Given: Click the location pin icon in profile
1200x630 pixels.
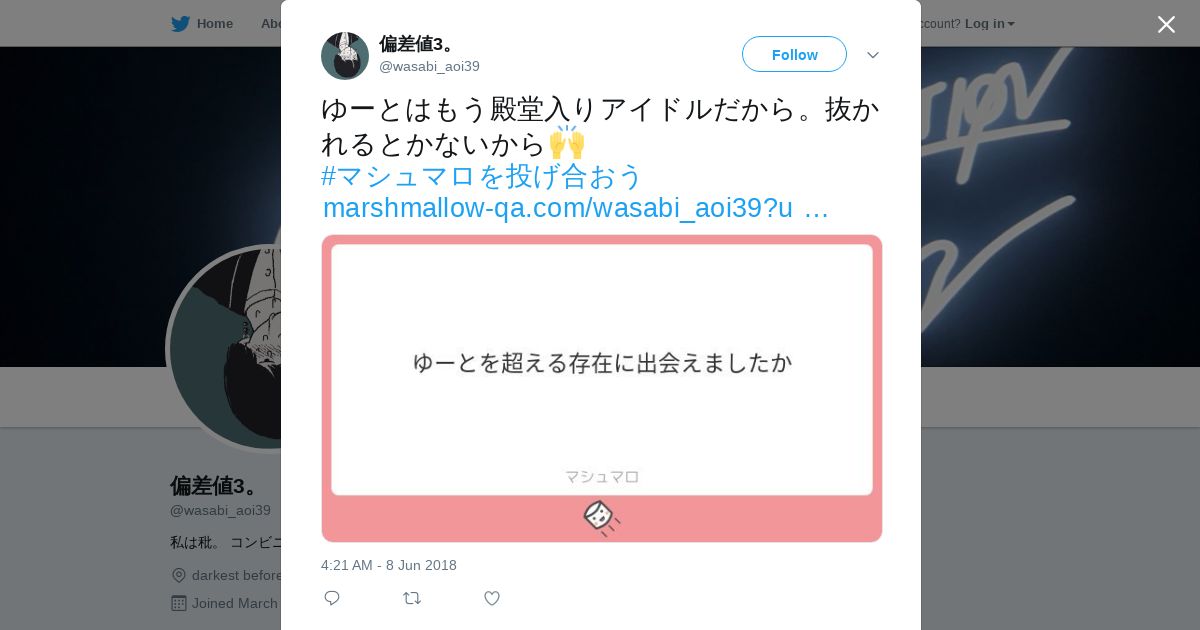Looking at the screenshot, I should point(179,575).
